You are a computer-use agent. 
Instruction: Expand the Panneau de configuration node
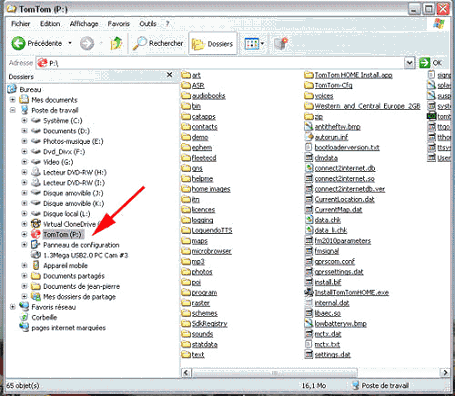tap(24, 245)
